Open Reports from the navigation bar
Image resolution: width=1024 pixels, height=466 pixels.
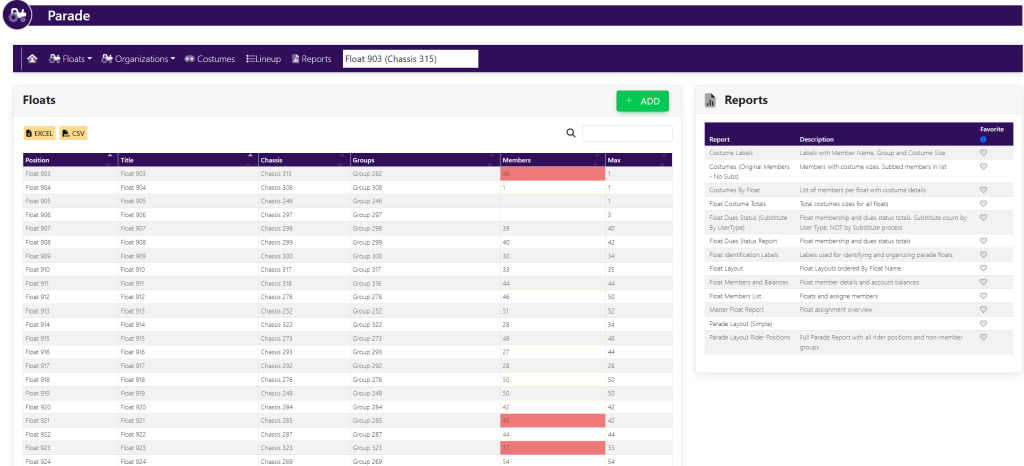tap(311, 59)
